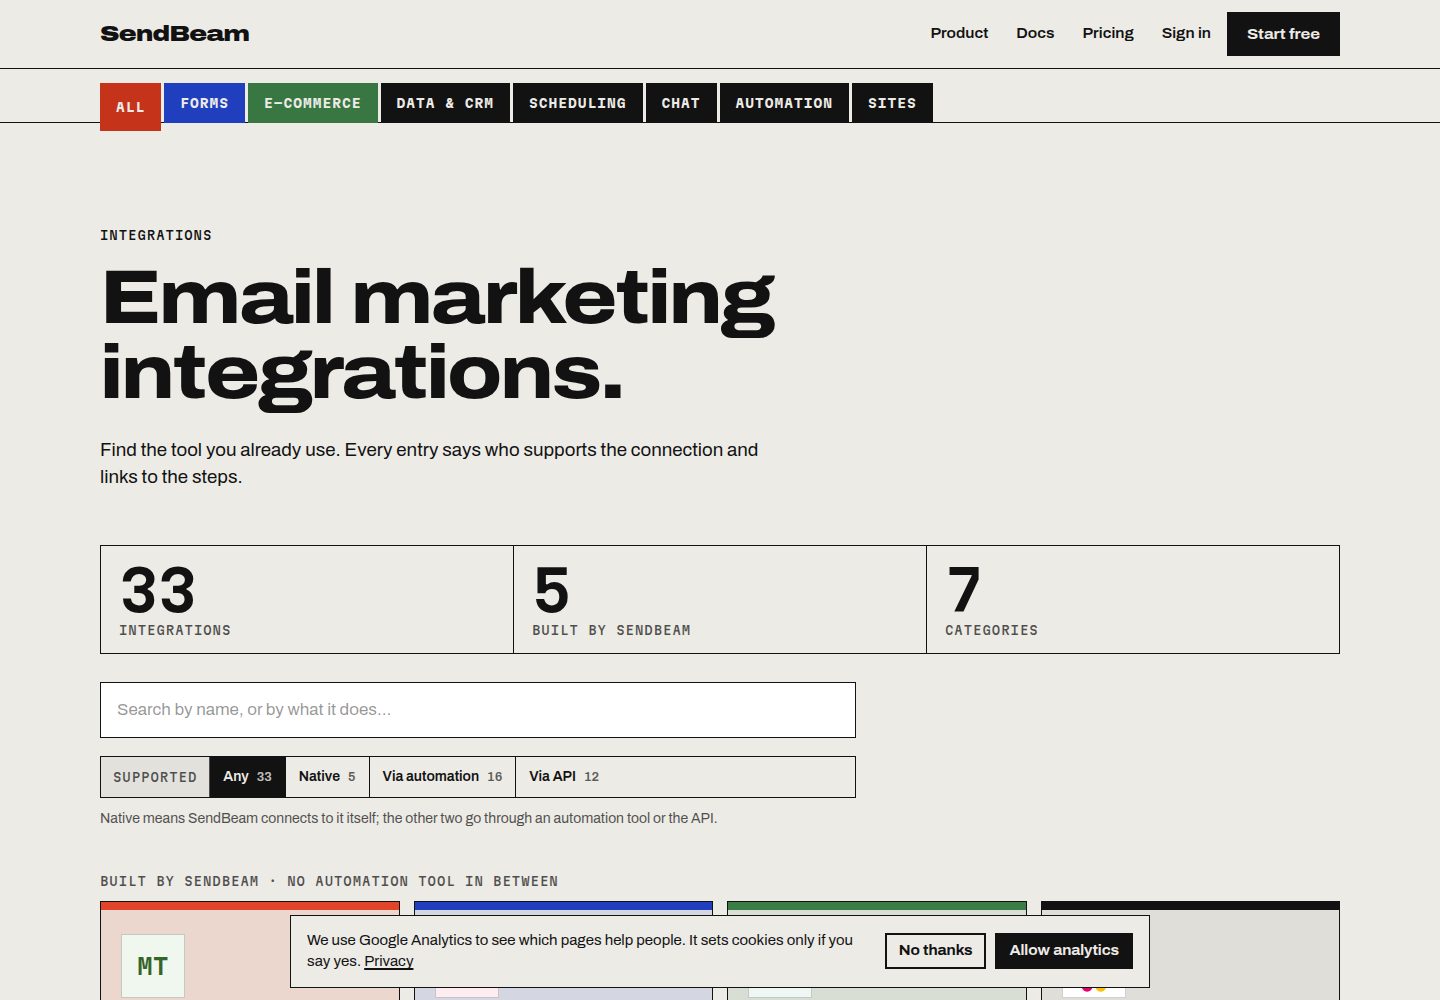Switch to the FORMS category tab

(x=204, y=102)
